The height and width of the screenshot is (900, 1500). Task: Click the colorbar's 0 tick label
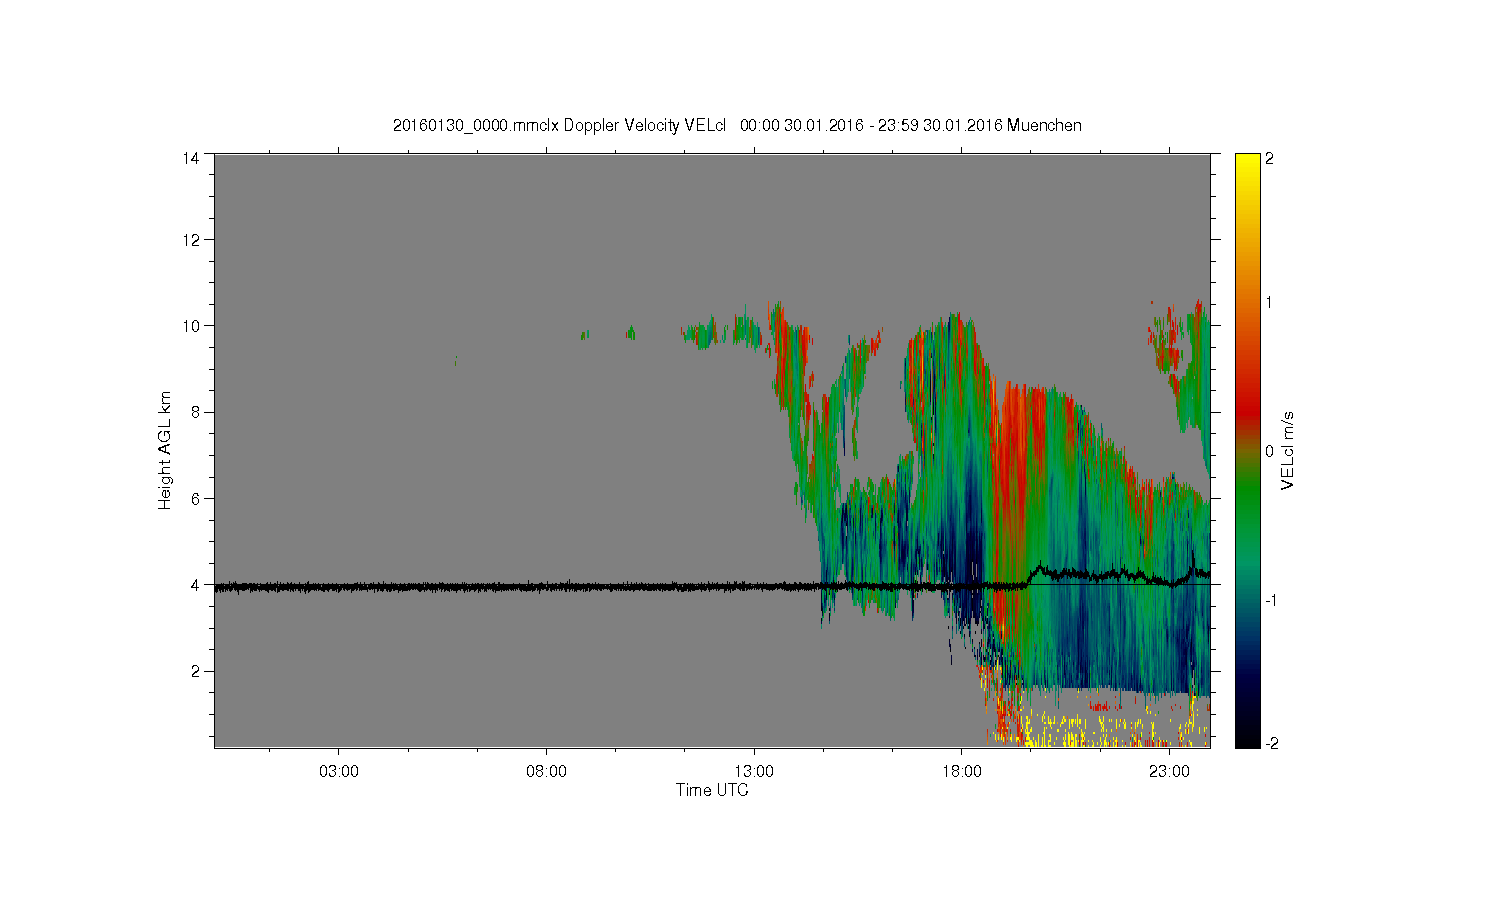pos(1270,451)
